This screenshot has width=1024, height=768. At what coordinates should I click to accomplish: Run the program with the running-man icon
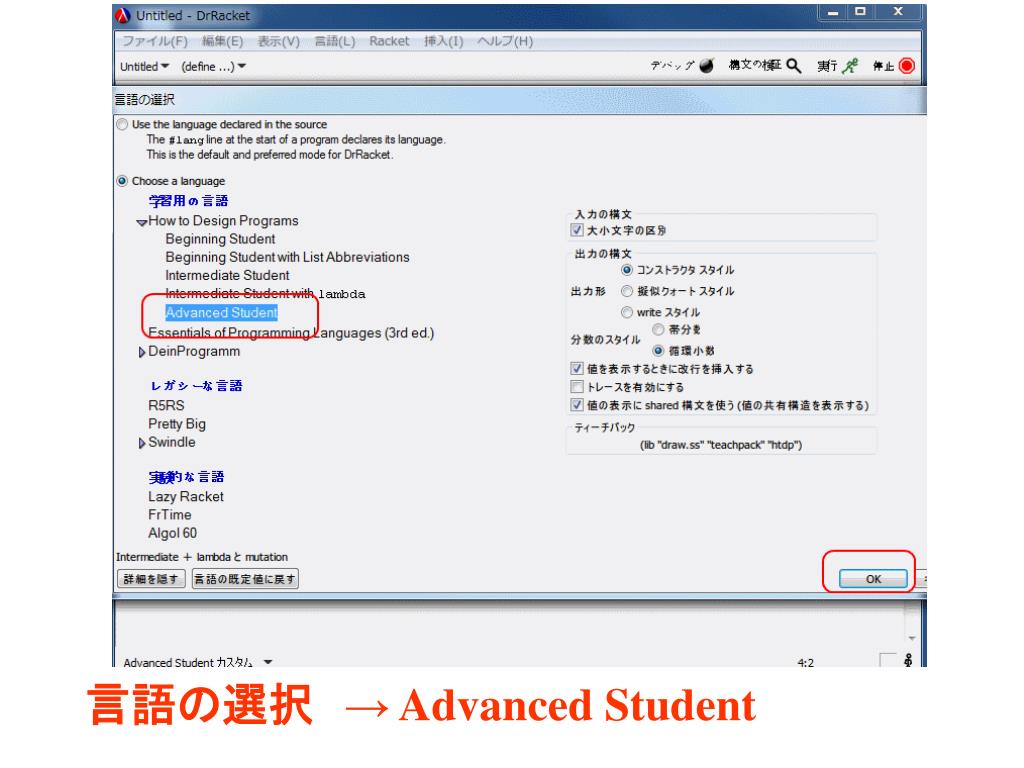pos(850,65)
